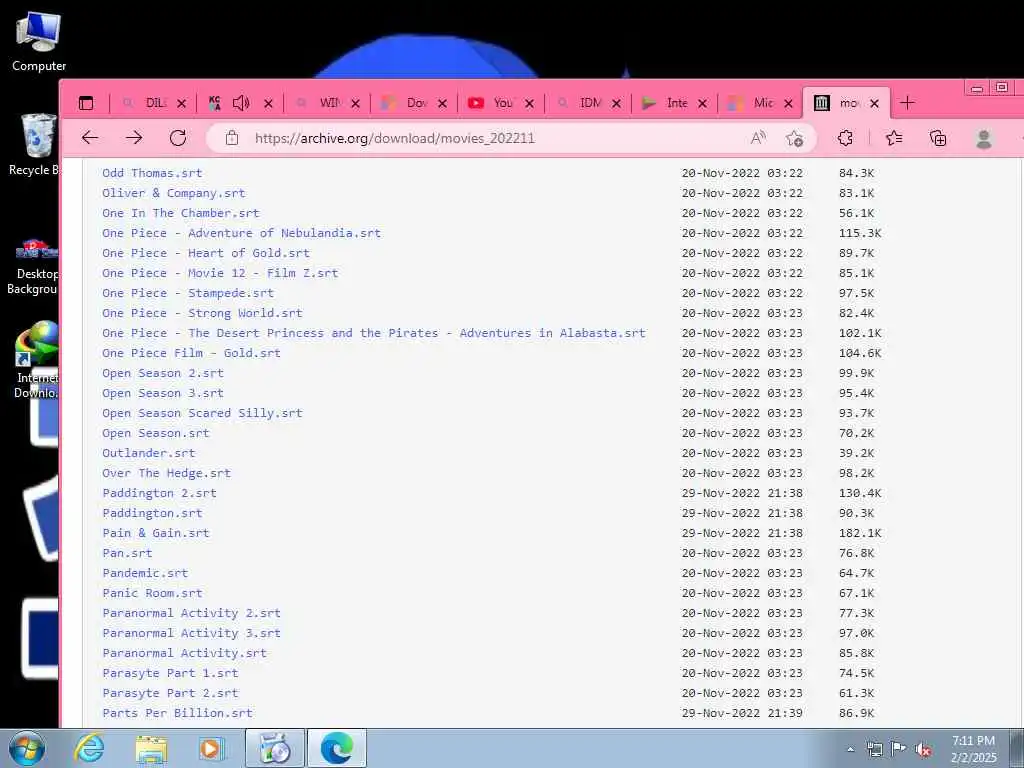Close the YouTube tab
Image resolution: width=1024 pixels, height=768 pixels.
click(530, 103)
